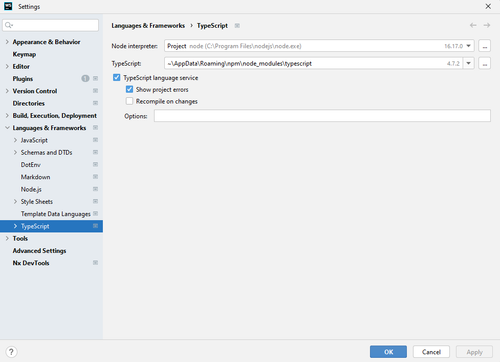
Task: Click project-level icon next to Plugins
Action: coord(95,78)
